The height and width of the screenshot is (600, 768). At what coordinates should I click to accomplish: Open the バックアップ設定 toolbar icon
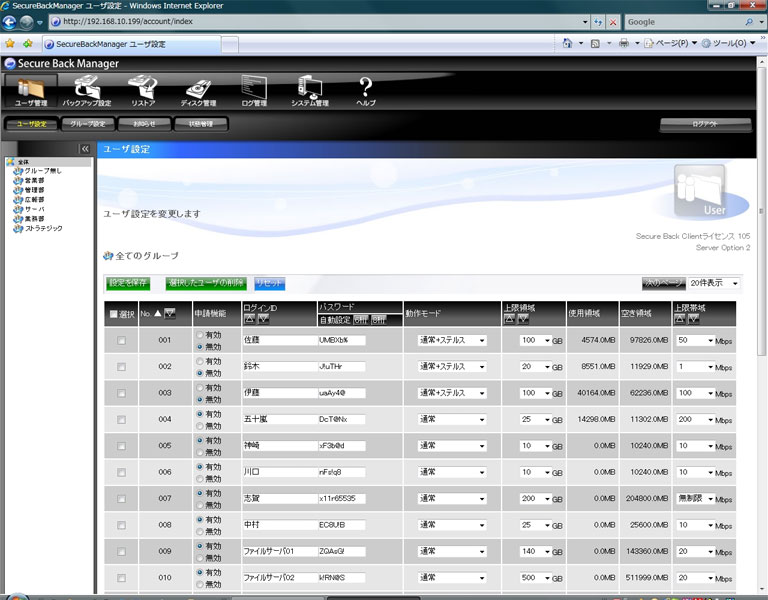[86, 88]
